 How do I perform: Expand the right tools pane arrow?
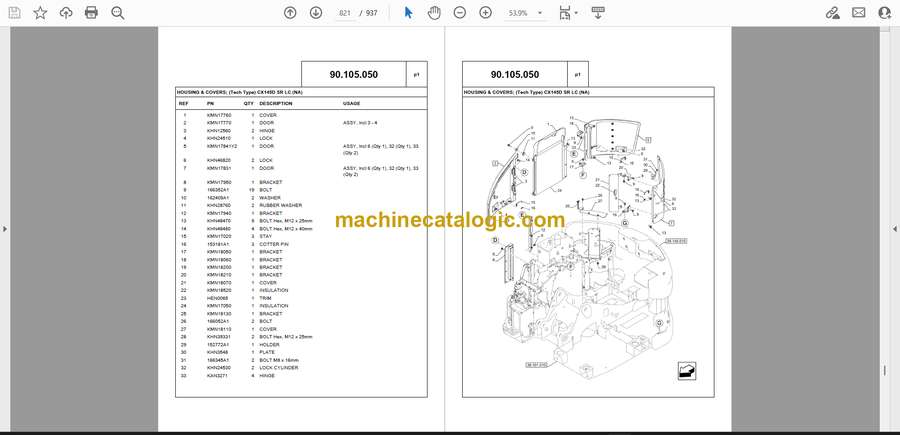pyautogui.click(x=894, y=229)
